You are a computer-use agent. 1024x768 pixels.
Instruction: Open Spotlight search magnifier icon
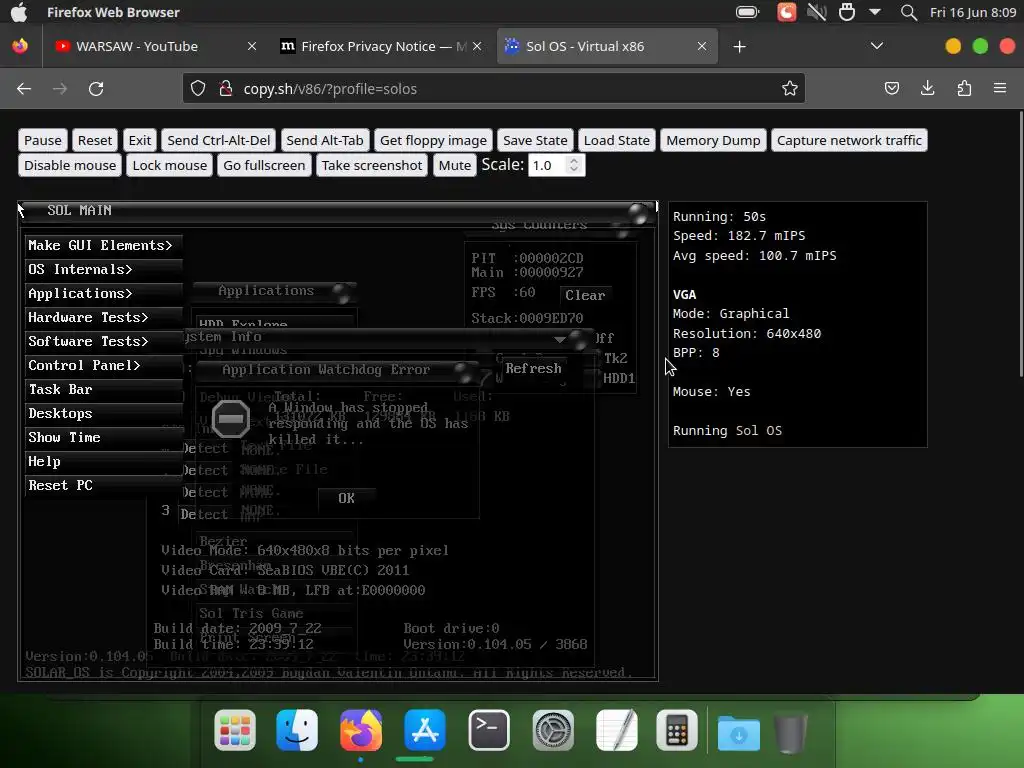click(x=908, y=12)
